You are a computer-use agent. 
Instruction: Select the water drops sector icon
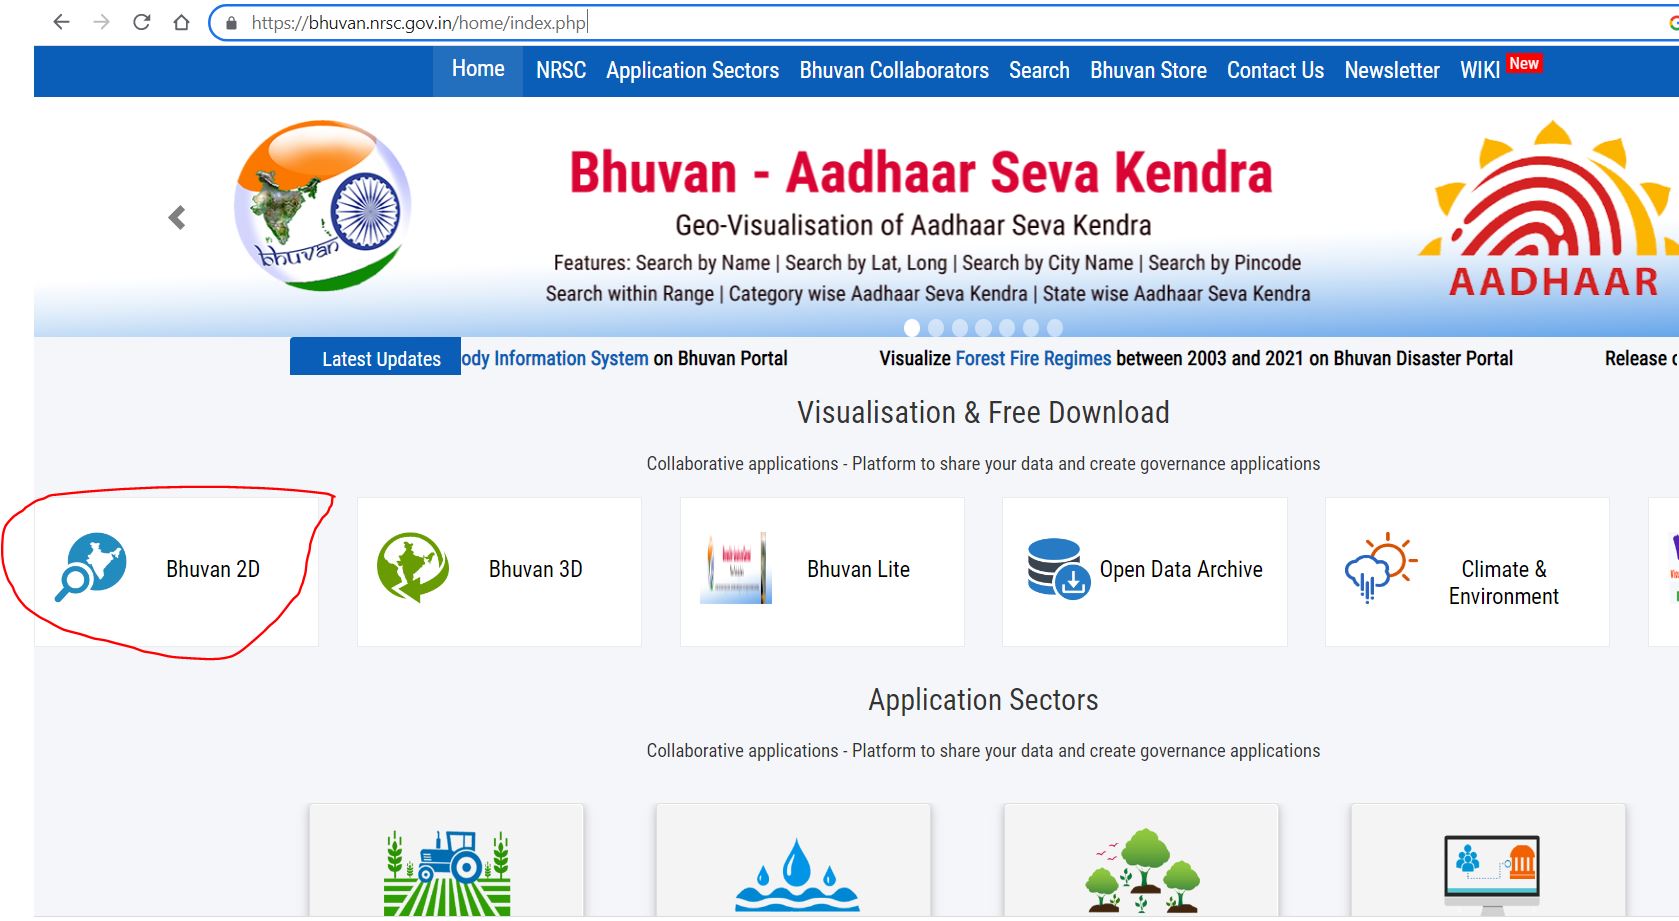point(796,876)
